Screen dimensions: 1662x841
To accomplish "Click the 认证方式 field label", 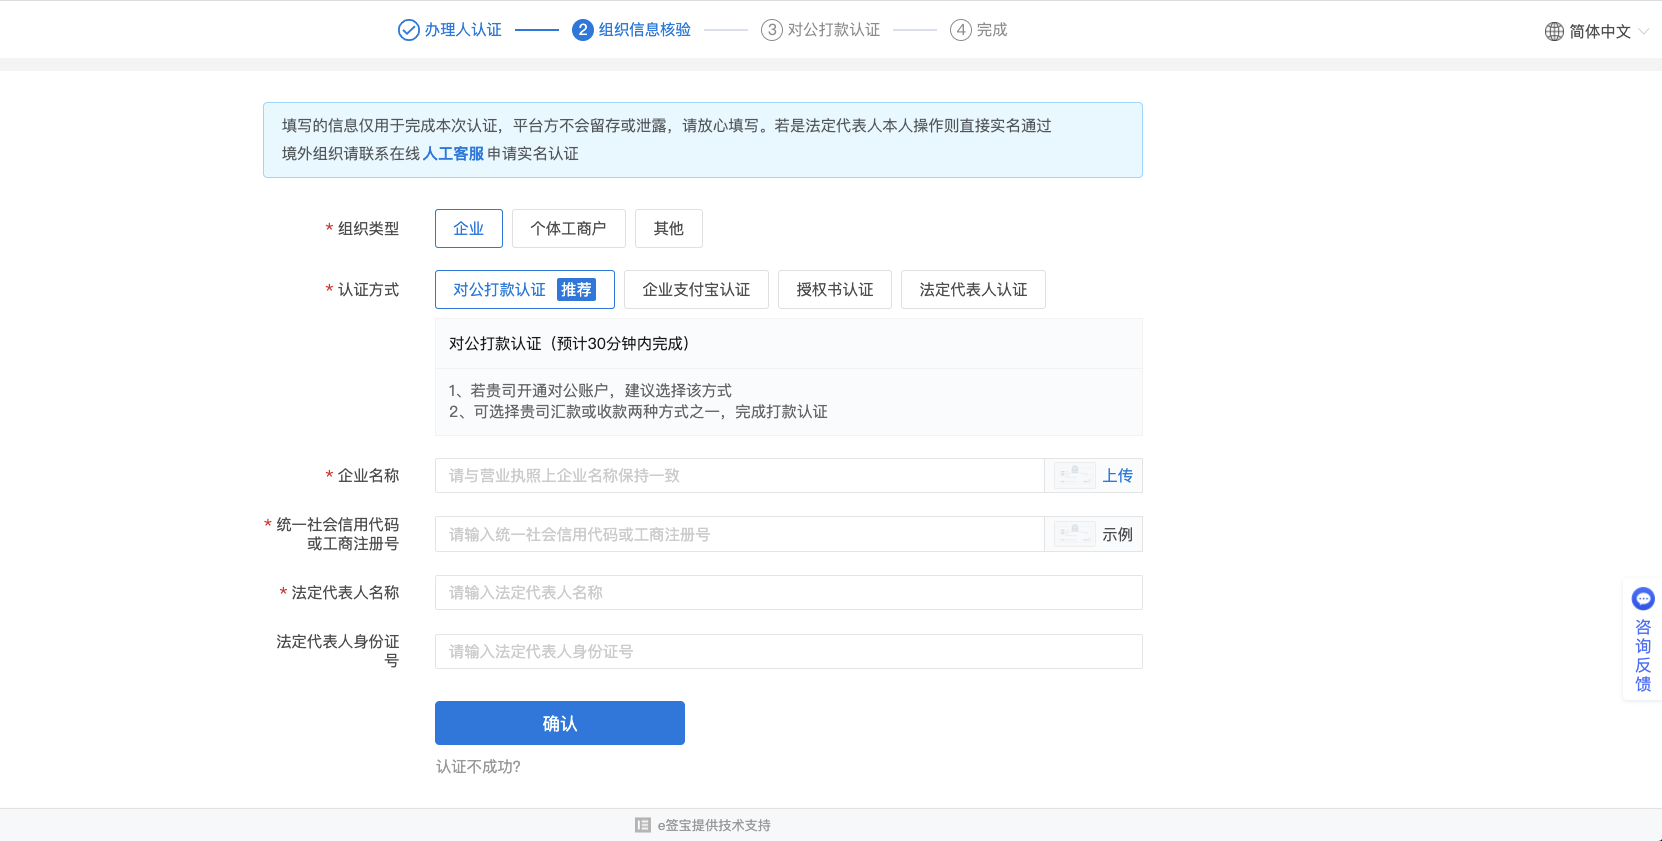I will click(x=368, y=290).
